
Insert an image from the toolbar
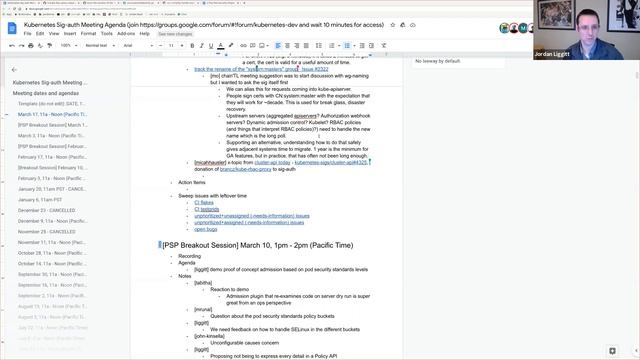click(x=262, y=45)
